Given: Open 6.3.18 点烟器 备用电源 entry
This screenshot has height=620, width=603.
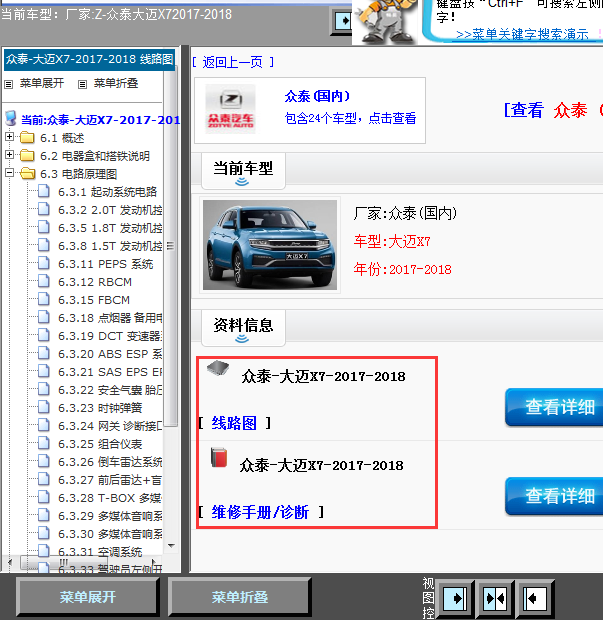Looking at the screenshot, I should coord(110,318).
